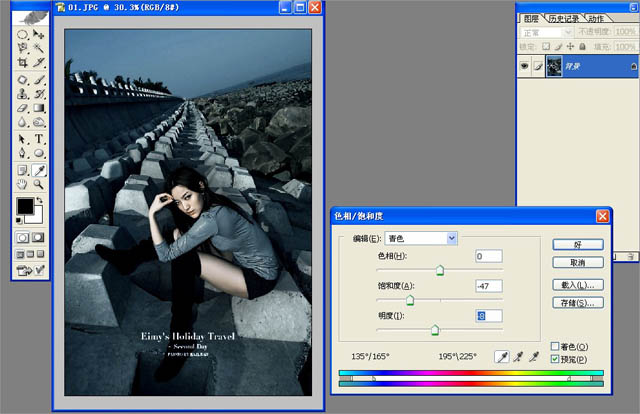Click the add-to-sample eyedropper (plus)
This screenshot has height=414, width=640.
coord(519,356)
